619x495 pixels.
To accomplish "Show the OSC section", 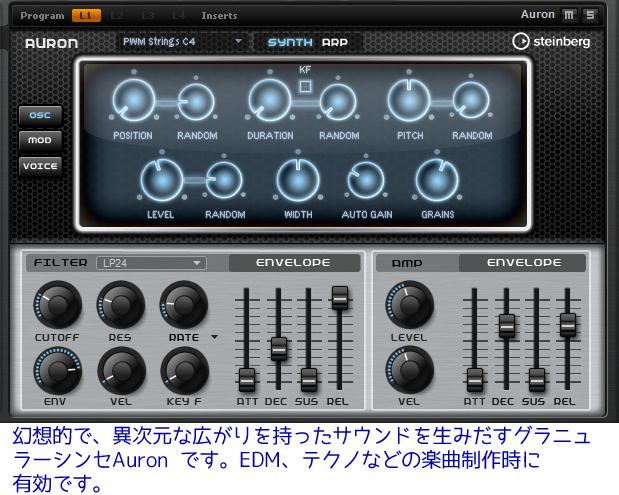I will coord(40,115).
